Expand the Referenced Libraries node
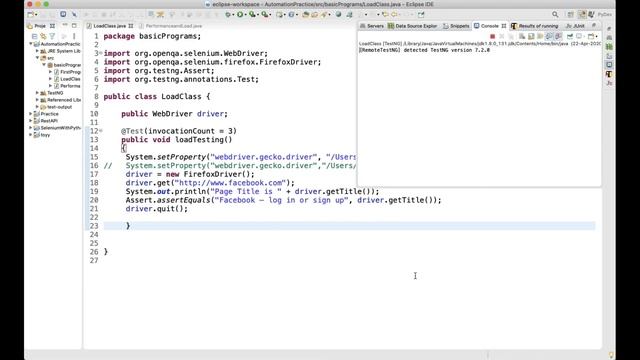 (37, 100)
